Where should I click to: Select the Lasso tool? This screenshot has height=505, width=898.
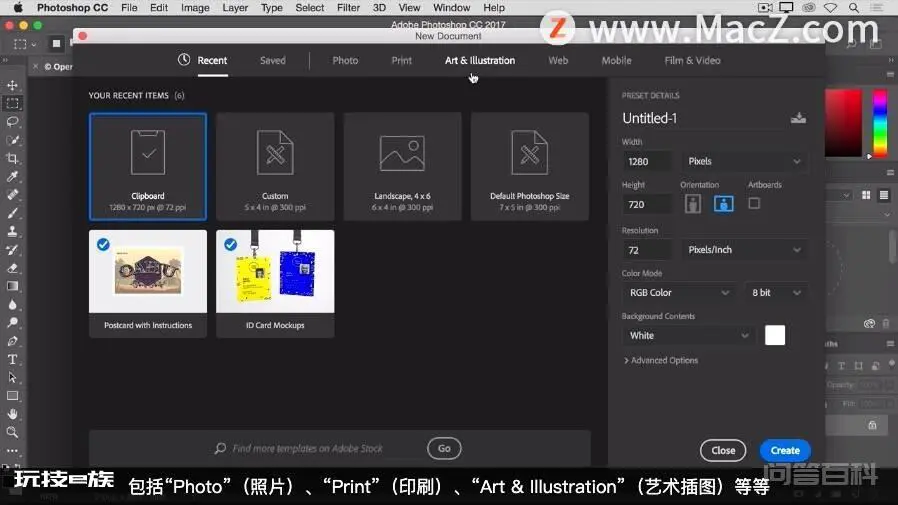point(12,122)
